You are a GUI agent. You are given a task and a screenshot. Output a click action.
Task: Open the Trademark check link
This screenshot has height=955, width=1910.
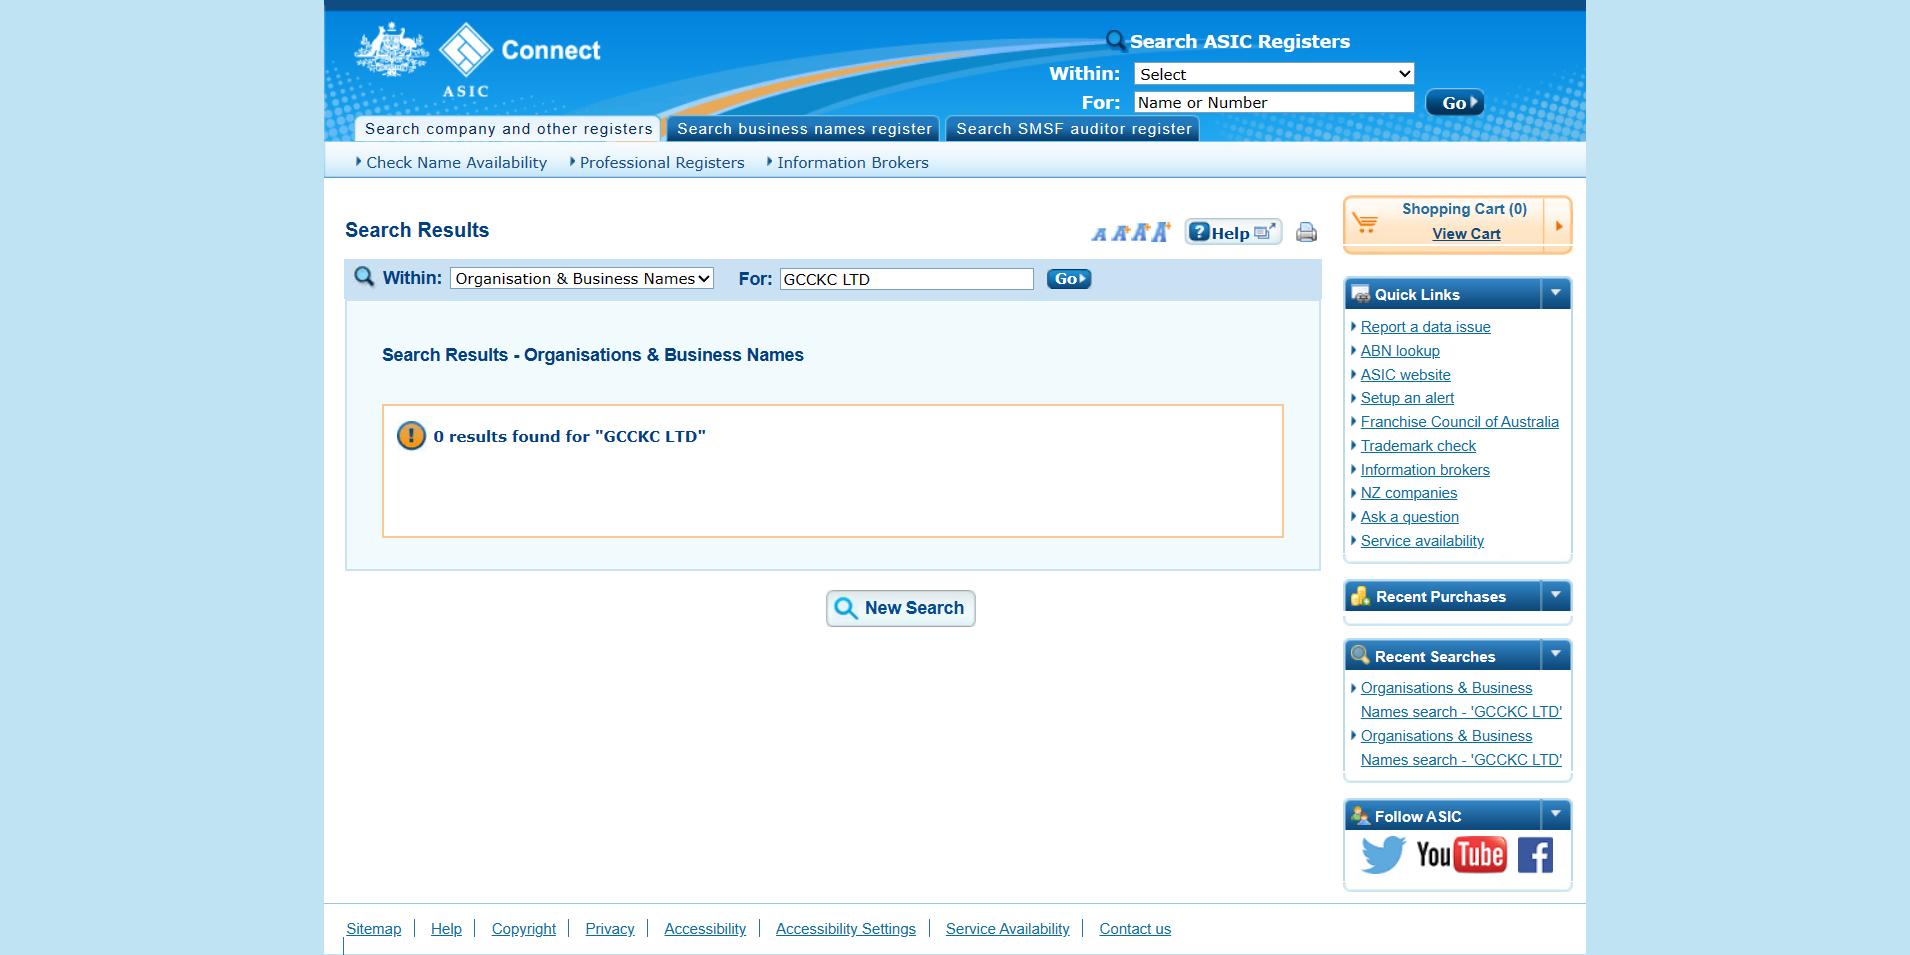tap(1418, 446)
